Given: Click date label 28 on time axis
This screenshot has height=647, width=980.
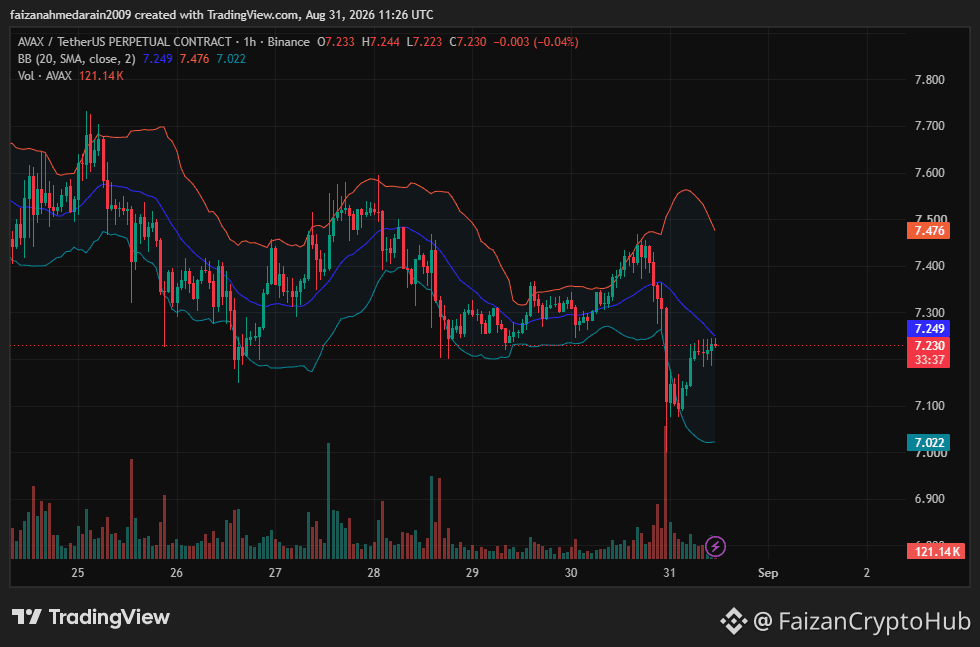Looking at the screenshot, I should (374, 573).
